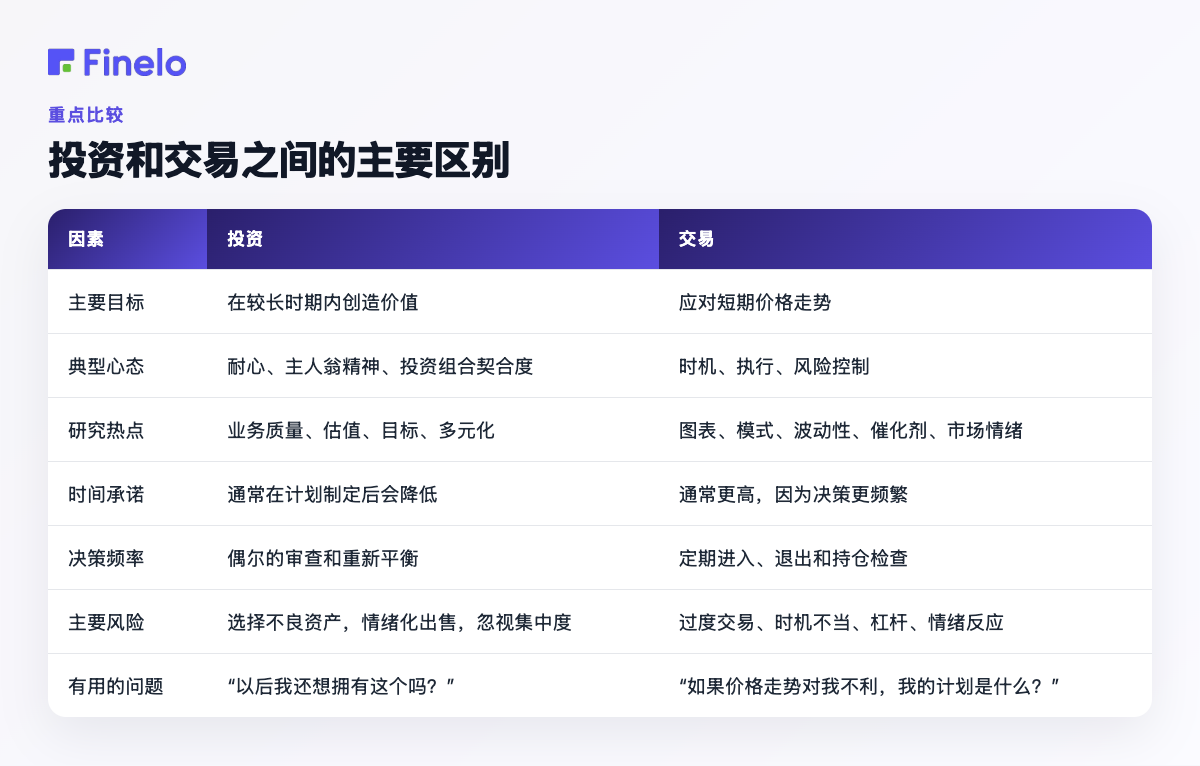Click the 重点比较 subtitle label
The width and height of the screenshot is (1200, 766).
click(86, 115)
